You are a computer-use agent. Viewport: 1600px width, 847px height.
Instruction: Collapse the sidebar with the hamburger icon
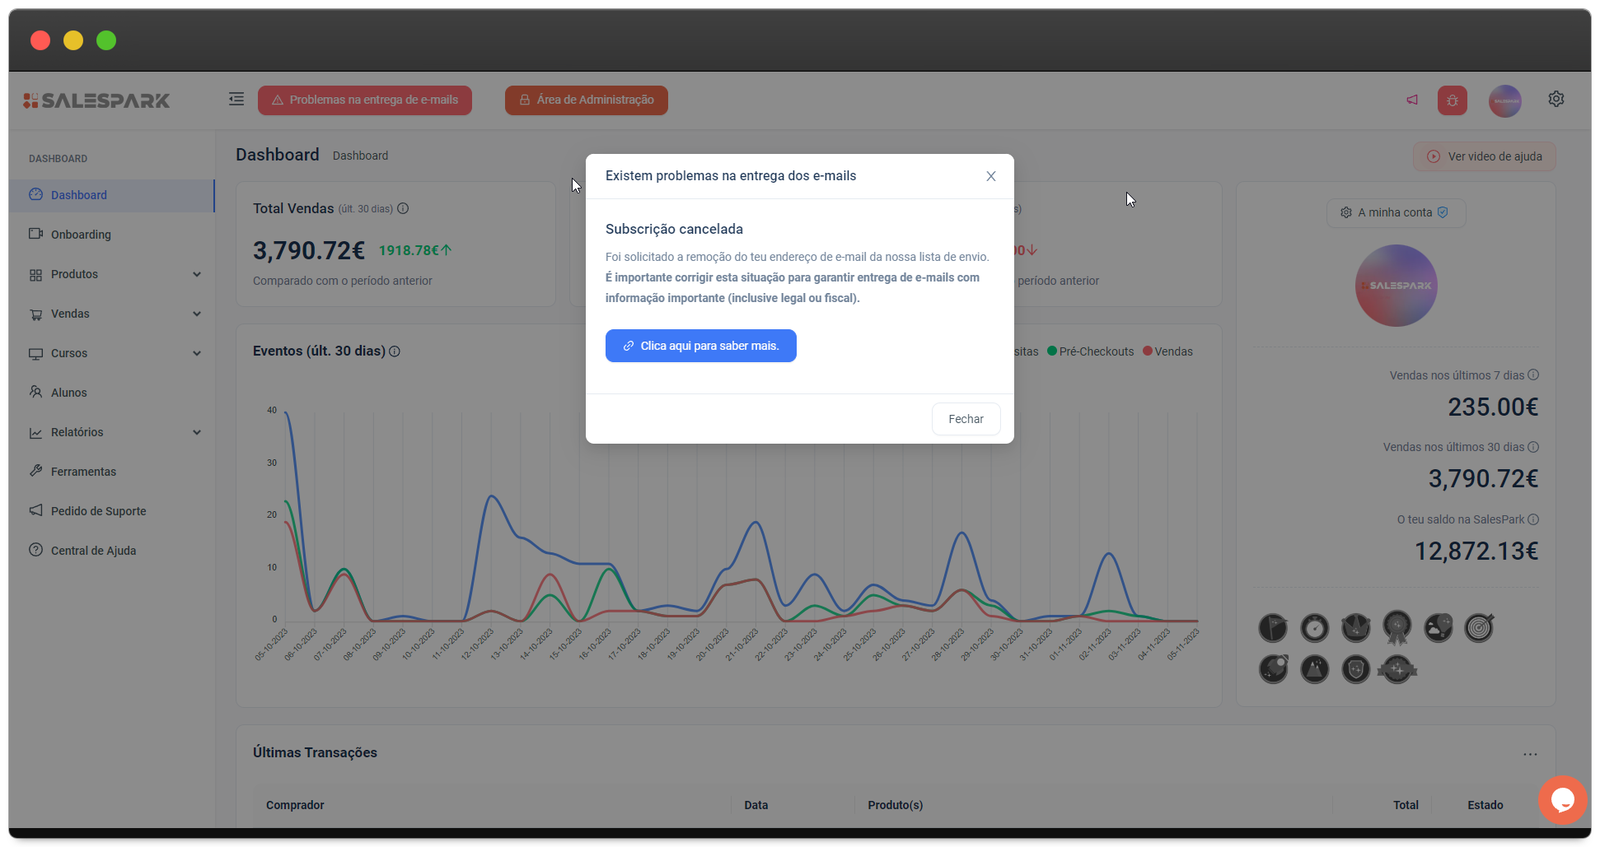tap(236, 99)
